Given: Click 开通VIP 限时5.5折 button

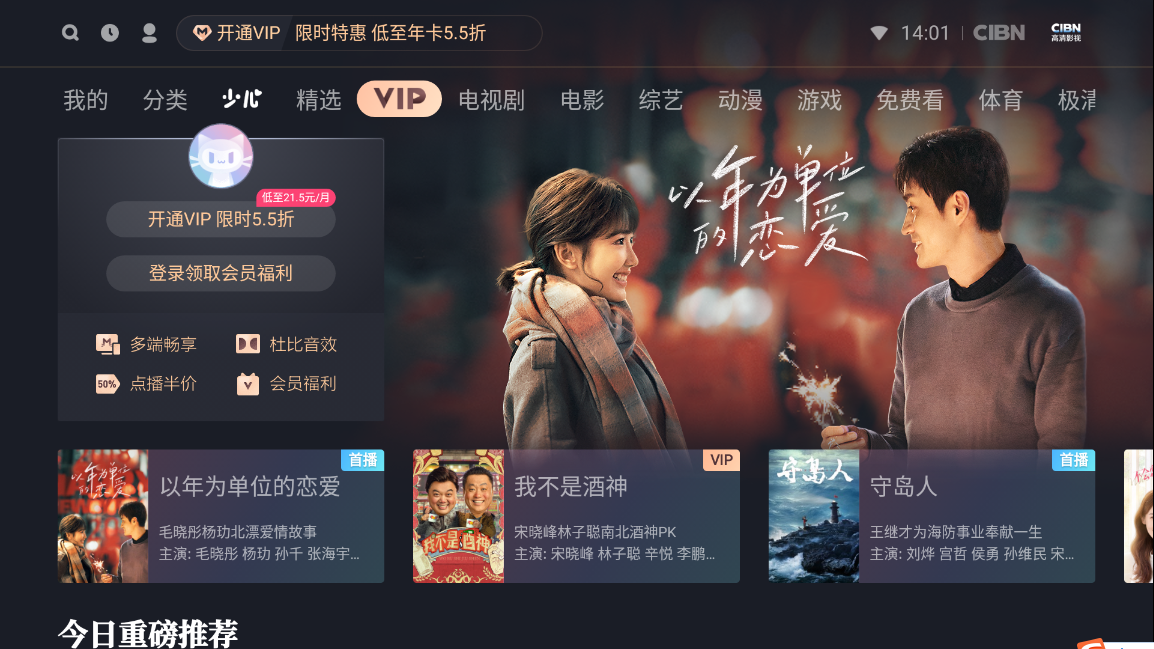Looking at the screenshot, I should coord(221,219).
